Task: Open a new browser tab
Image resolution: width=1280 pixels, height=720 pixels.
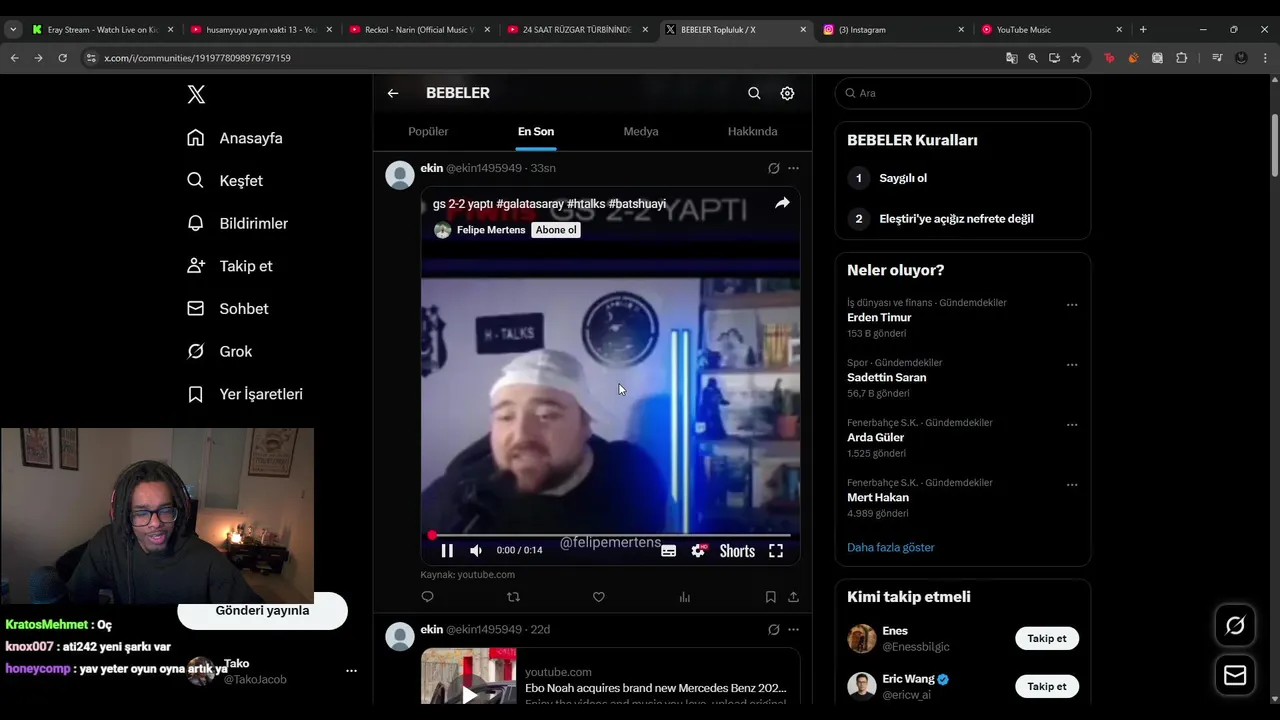Action: 1143,30
